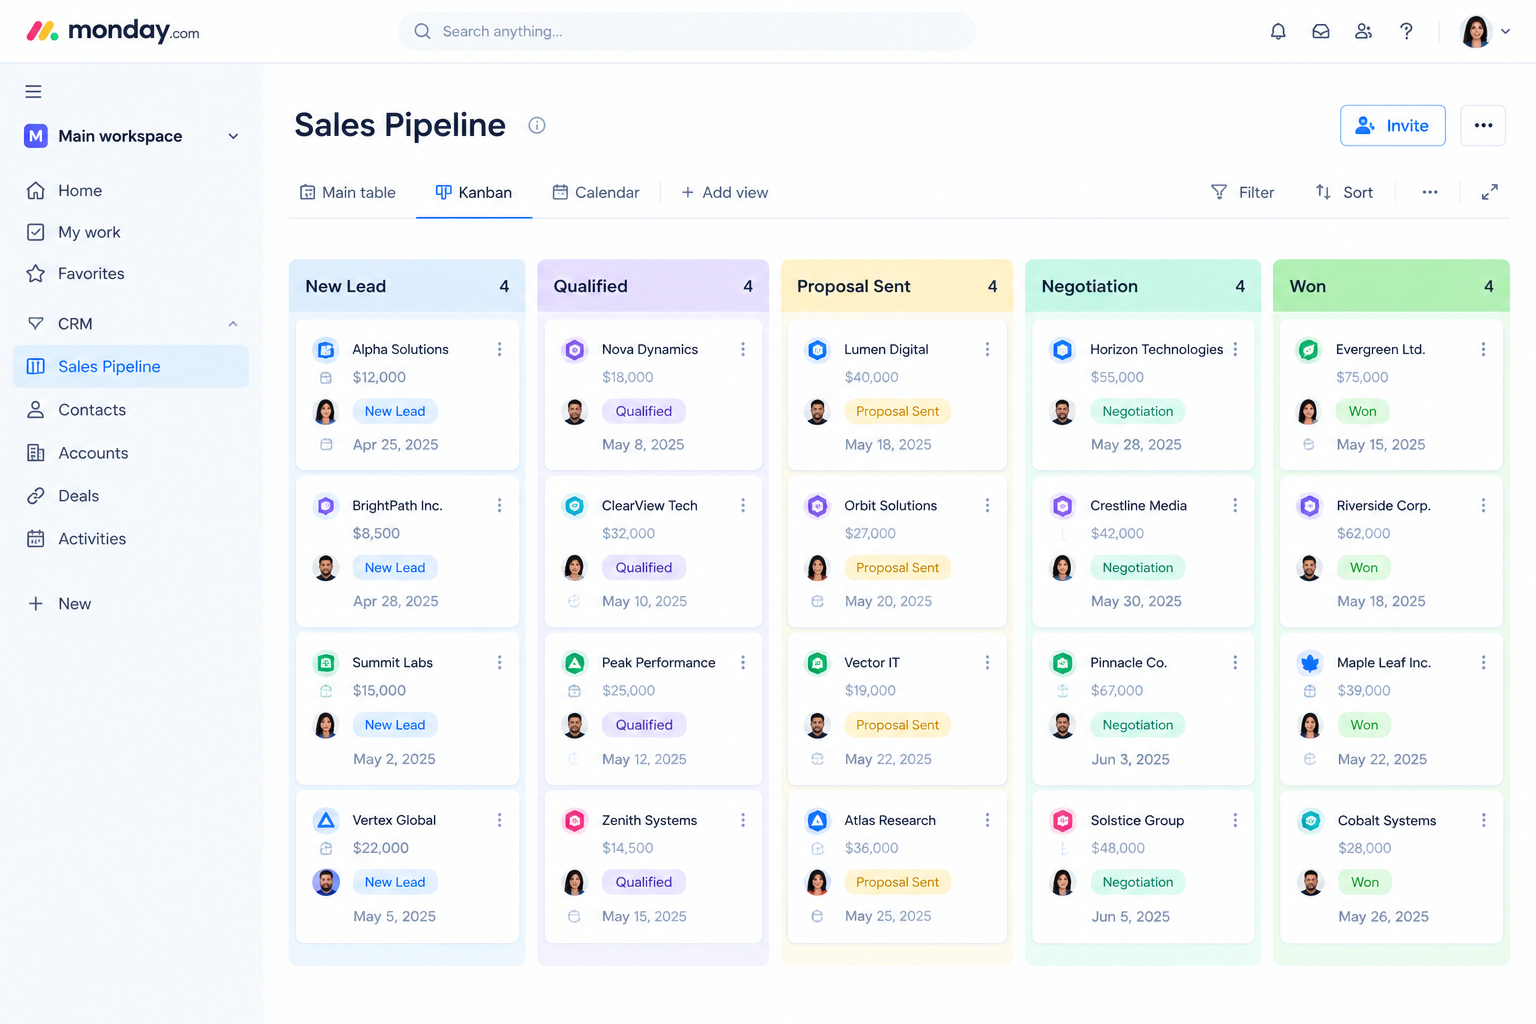Open the notifications bell
This screenshot has width=1536, height=1024.
pyautogui.click(x=1278, y=31)
